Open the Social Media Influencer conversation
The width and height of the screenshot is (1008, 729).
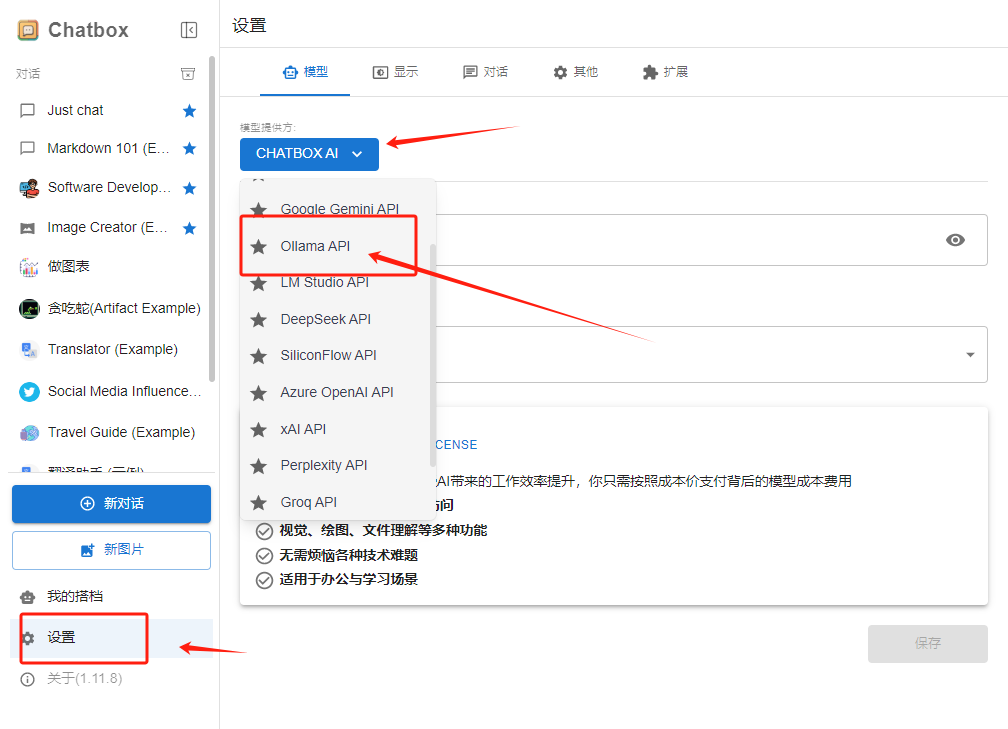coord(110,392)
